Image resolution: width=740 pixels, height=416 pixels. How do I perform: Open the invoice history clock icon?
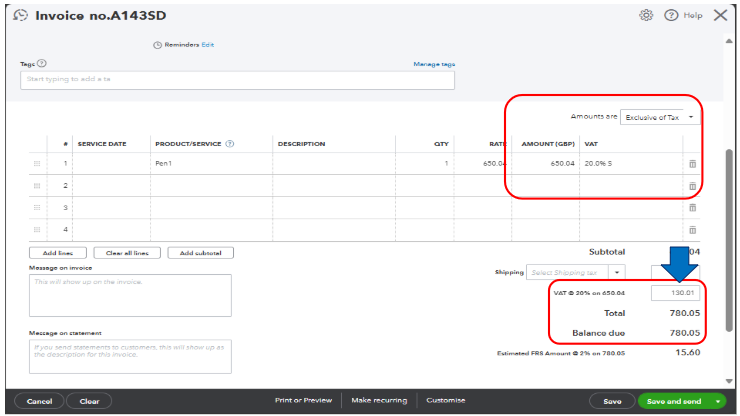[20, 15]
